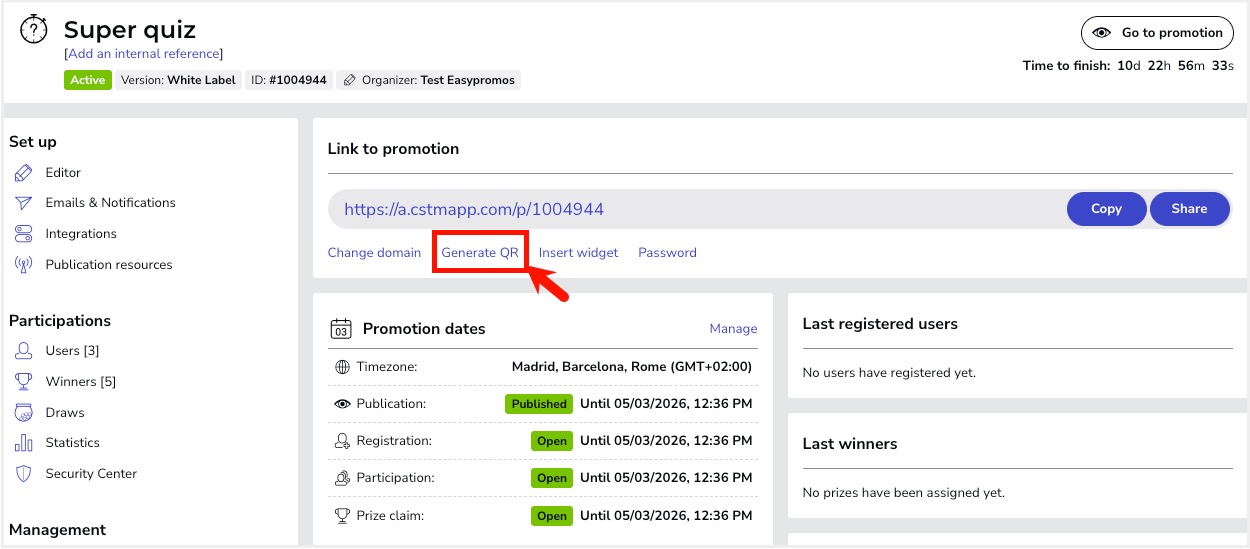Click the Password link
Viewport: 1250px width, 549px height.
point(667,253)
